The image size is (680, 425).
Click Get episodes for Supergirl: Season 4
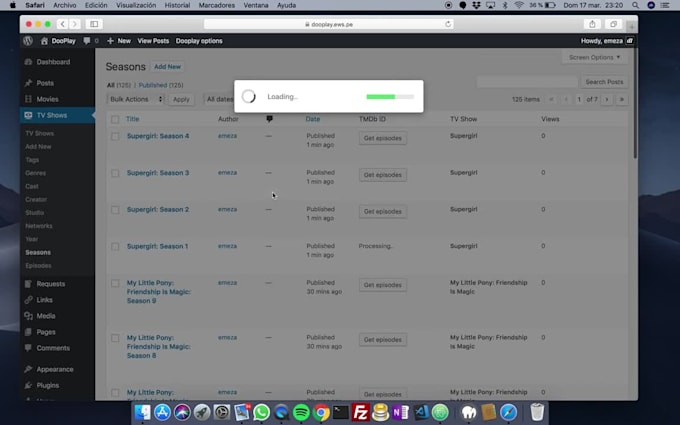coord(382,138)
